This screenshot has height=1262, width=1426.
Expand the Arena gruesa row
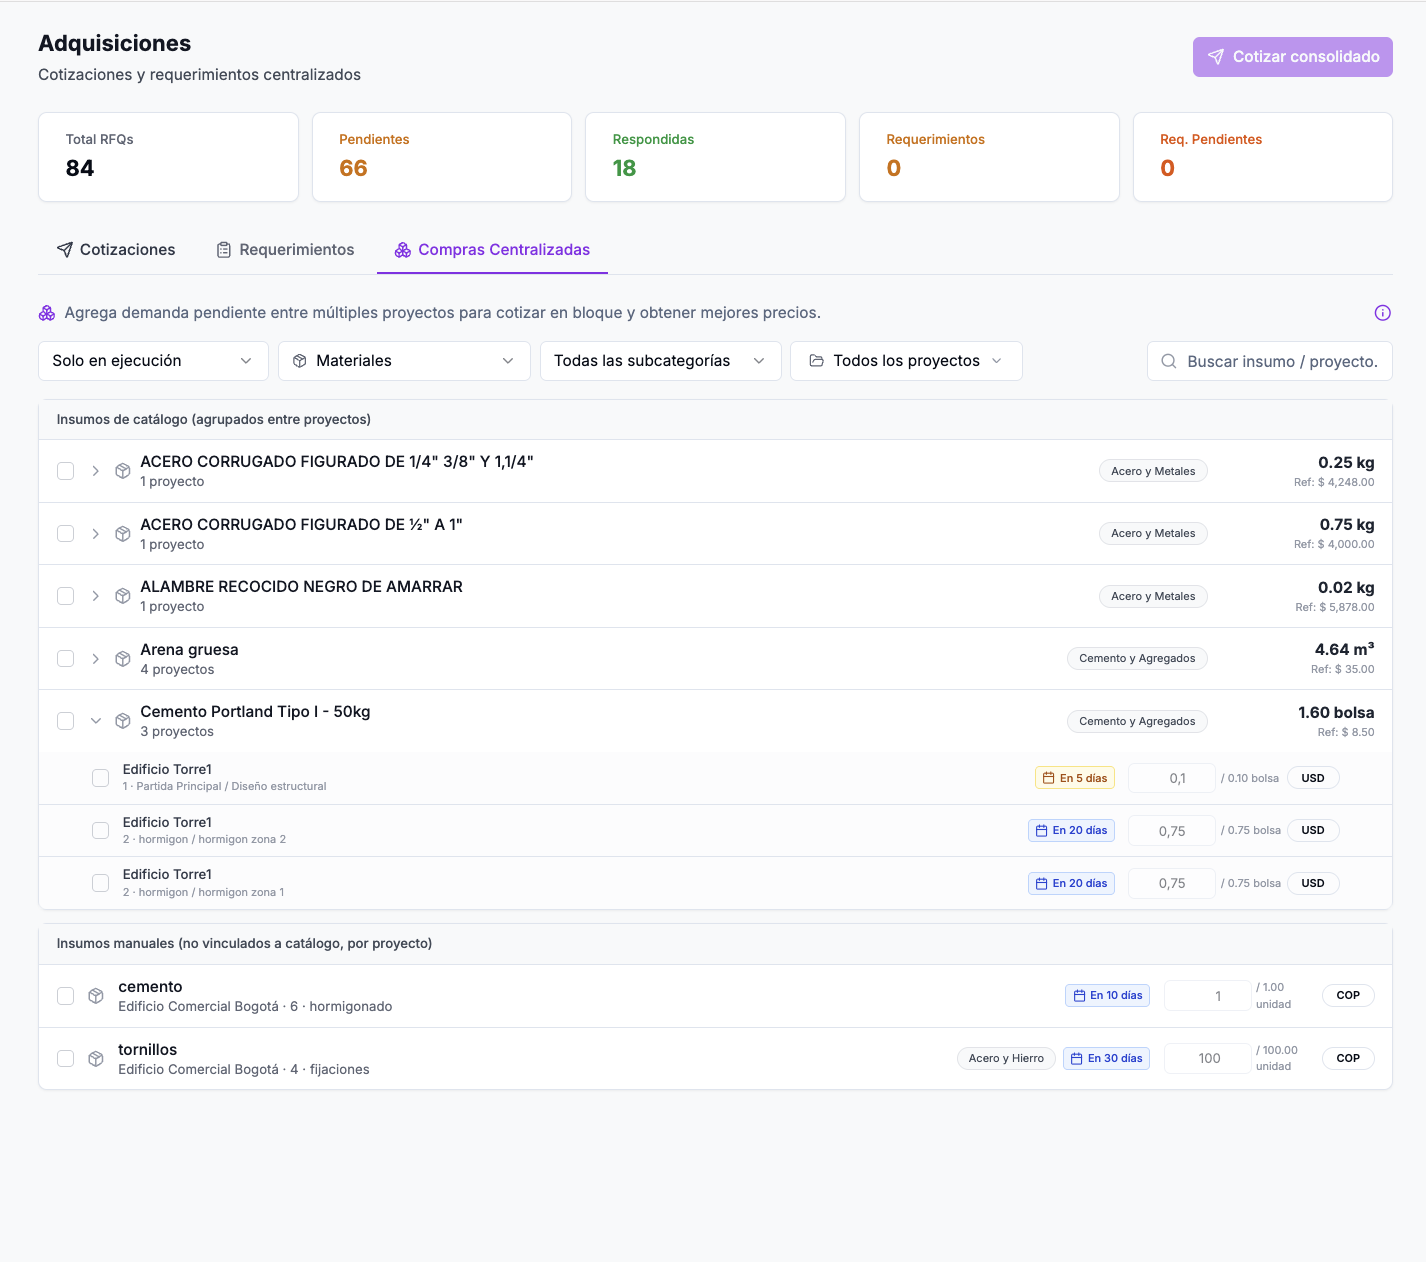click(x=96, y=659)
